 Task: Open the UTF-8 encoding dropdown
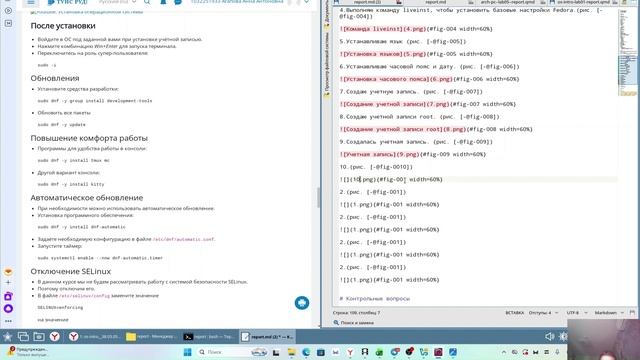click(x=577, y=313)
